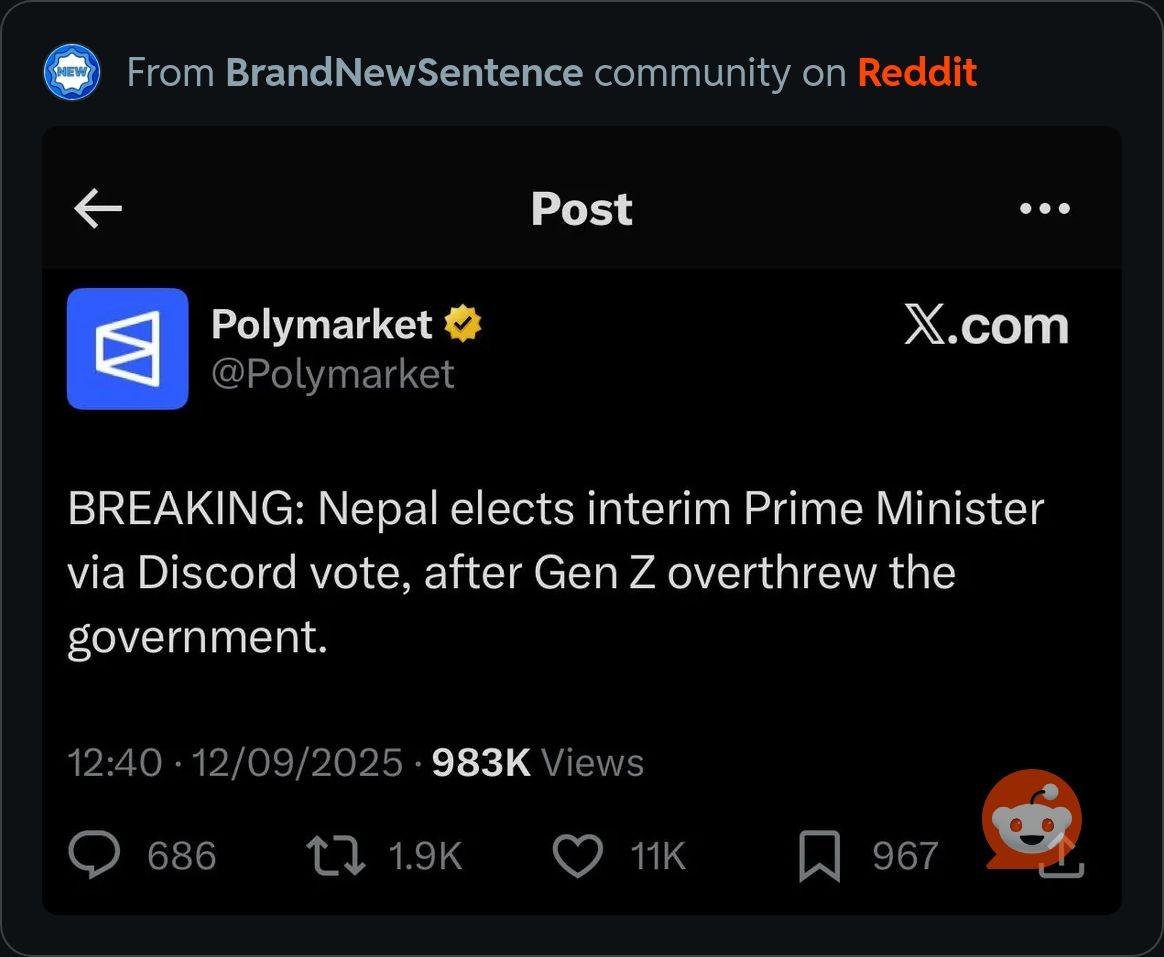Click the 11K likes count

[x=658, y=856]
